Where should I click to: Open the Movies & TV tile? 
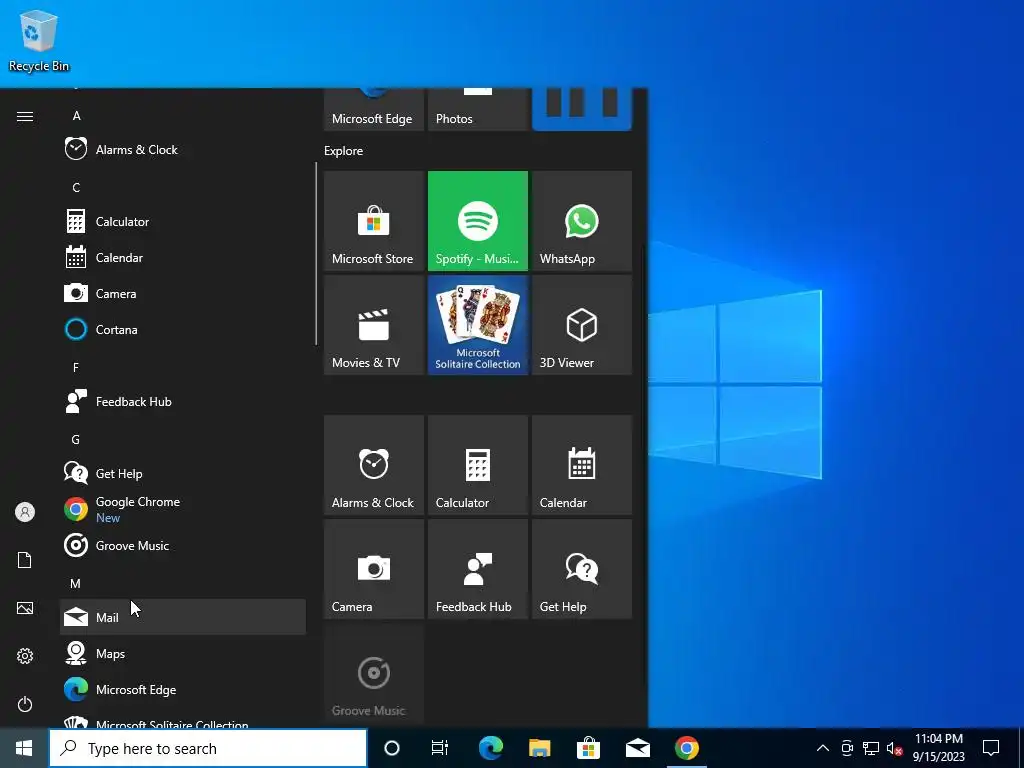pyautogui.click(x=374, y=325)
